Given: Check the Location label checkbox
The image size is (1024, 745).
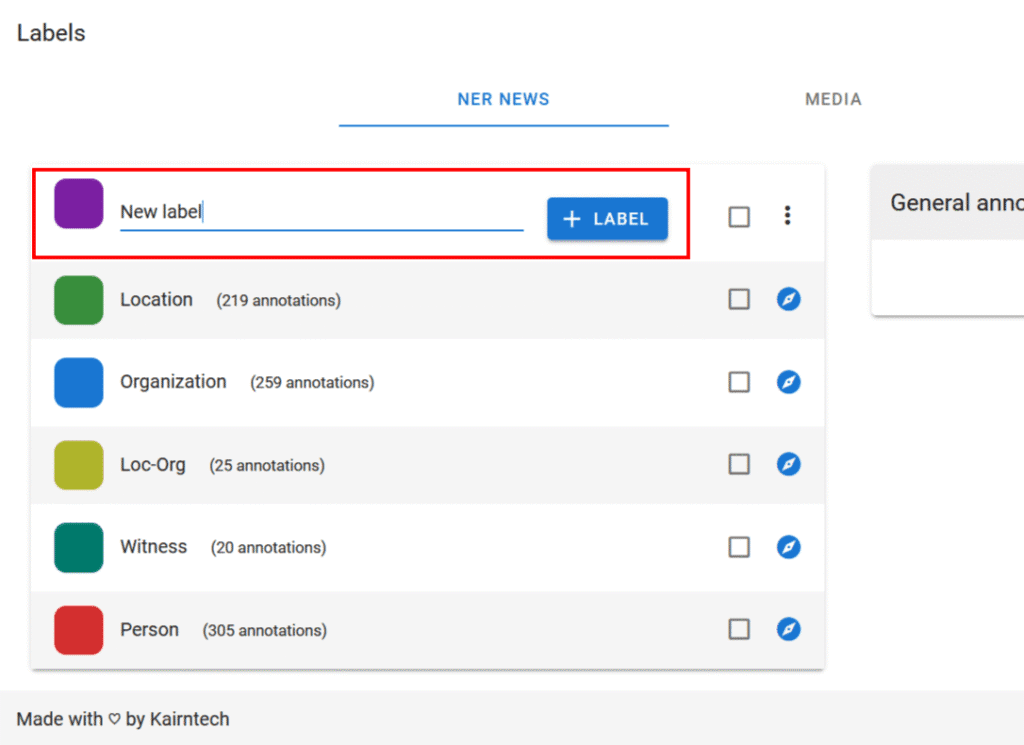Looking at the screenshot, I should tap(739, 299).
